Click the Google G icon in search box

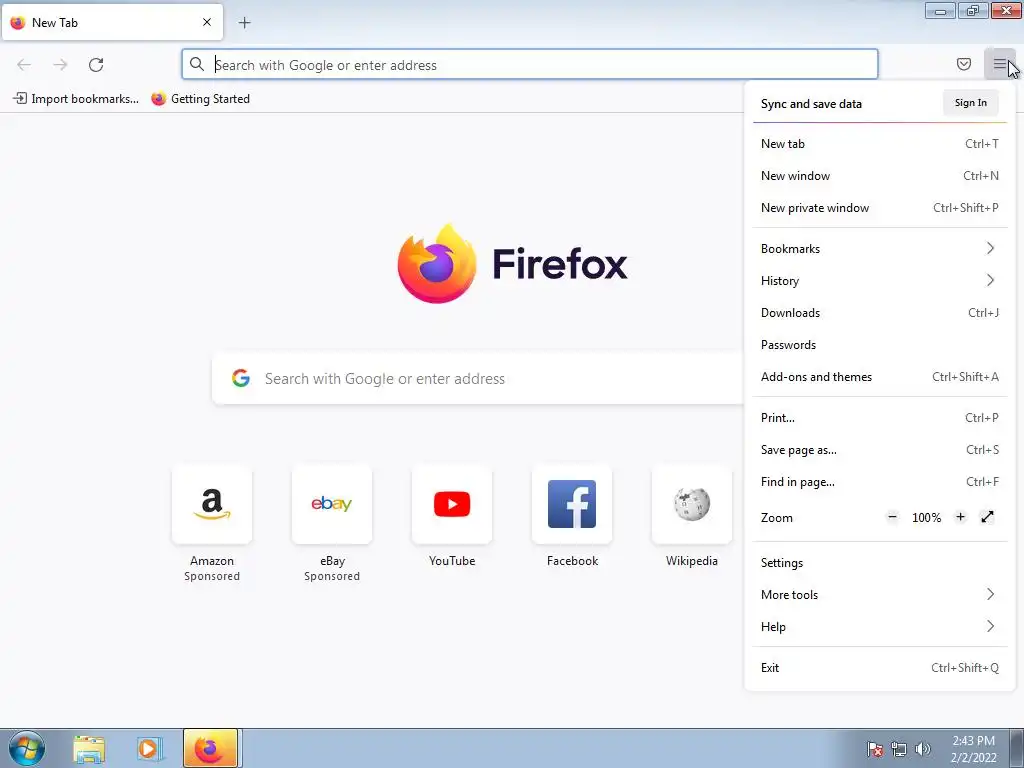[x=241, y=378]
